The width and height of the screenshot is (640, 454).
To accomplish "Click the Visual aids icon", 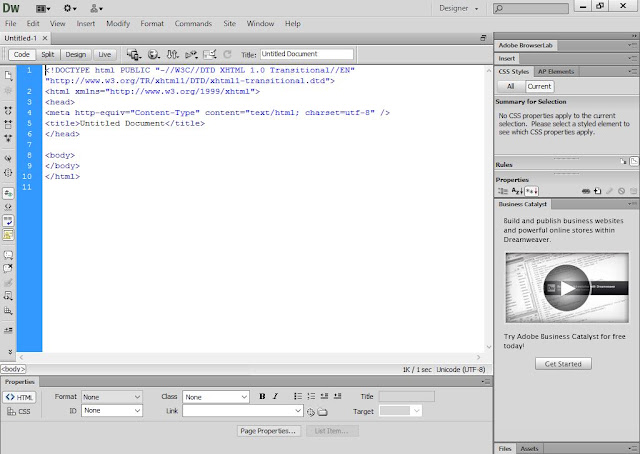I will 210,54.
